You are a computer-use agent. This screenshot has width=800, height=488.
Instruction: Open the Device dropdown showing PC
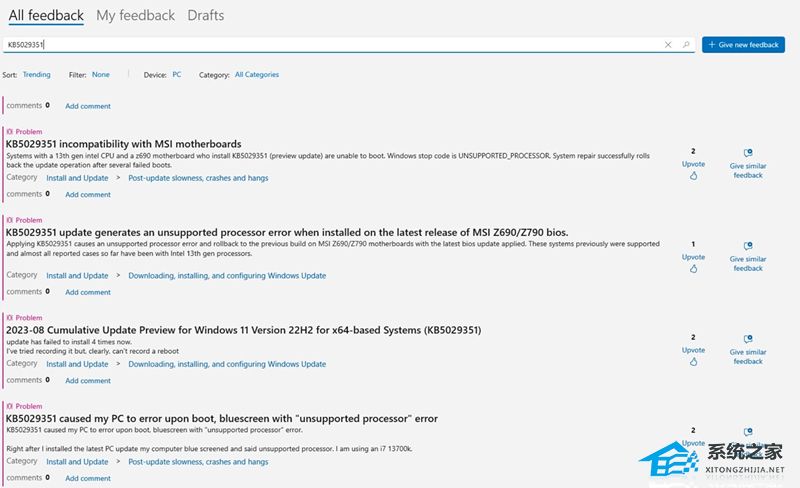click(177, 75)
